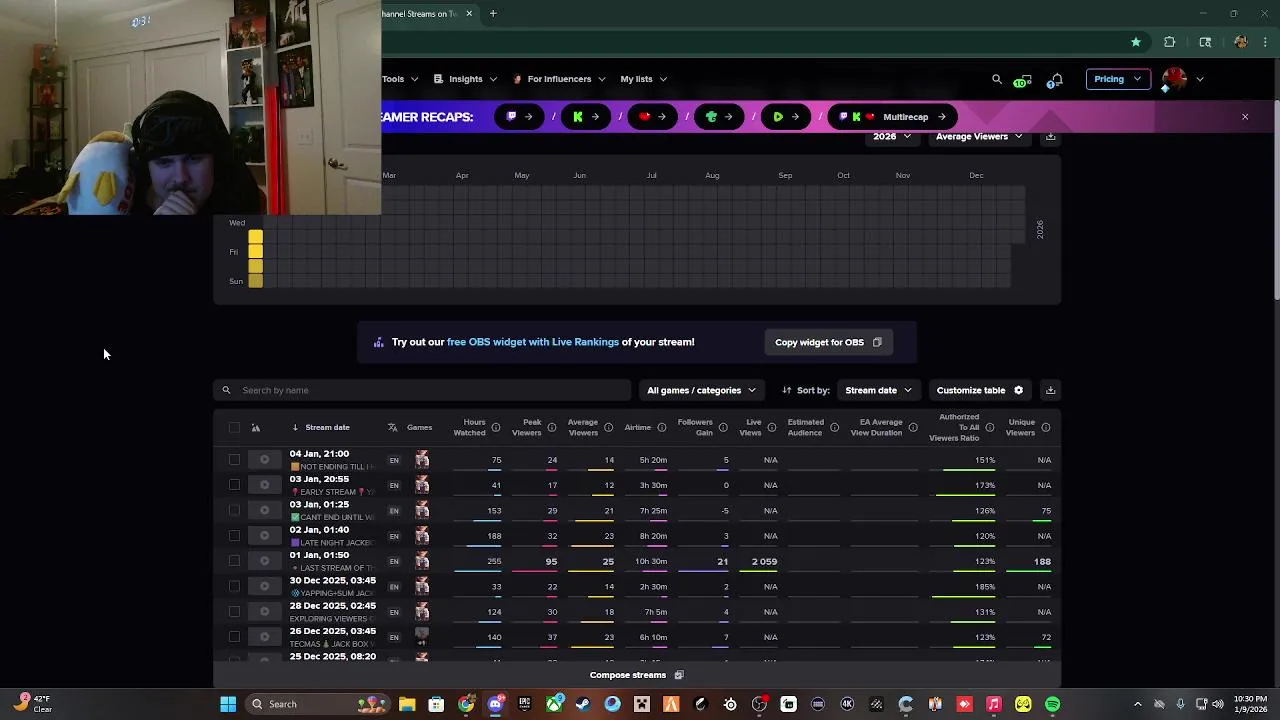Click the compare chart icon in table header
The width and height of the screenshot is (1280, 720).
tap(255, 428)
